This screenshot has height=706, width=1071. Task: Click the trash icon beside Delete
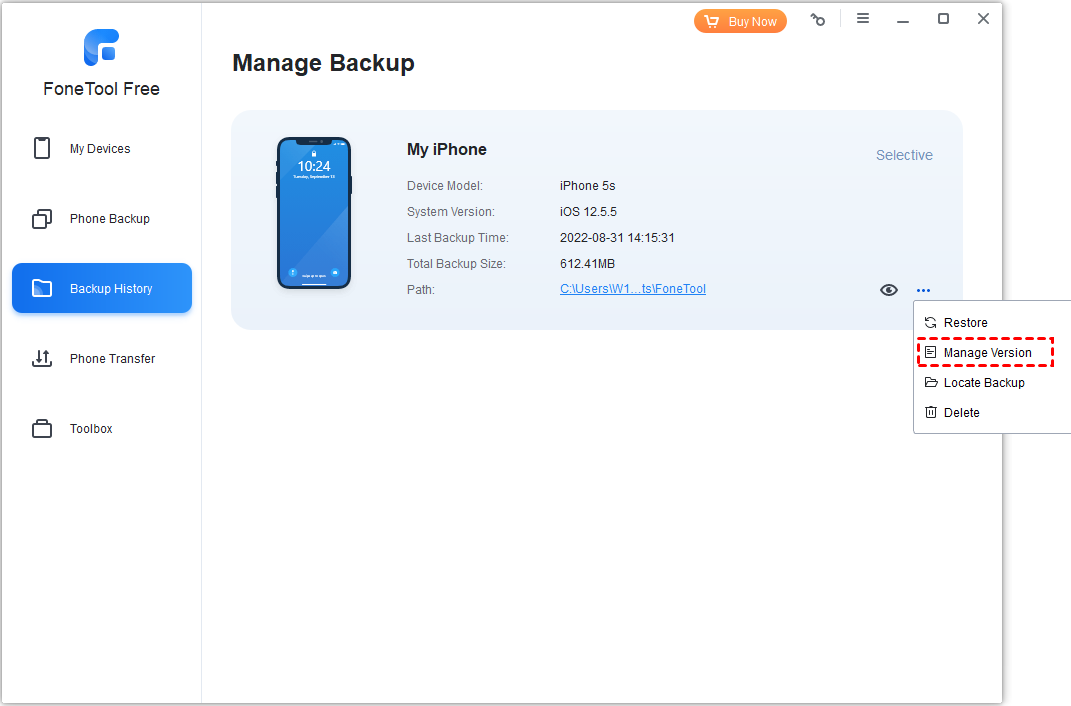tap(931, 413)
